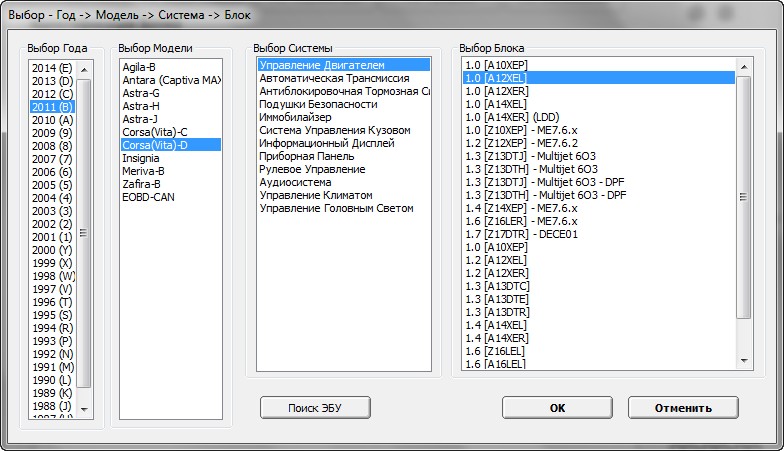Pick block 1.2 [Z12XEP] - ME7.6.2
Viewport: 784px width, 451px height.
(x=599, y=143)
